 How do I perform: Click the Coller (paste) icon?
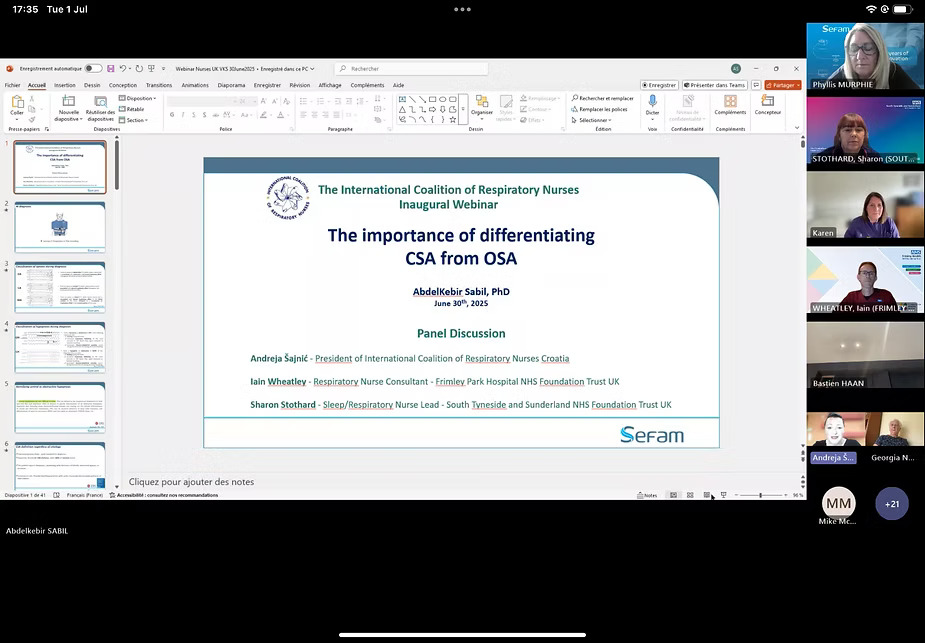[x=17, y=103]
